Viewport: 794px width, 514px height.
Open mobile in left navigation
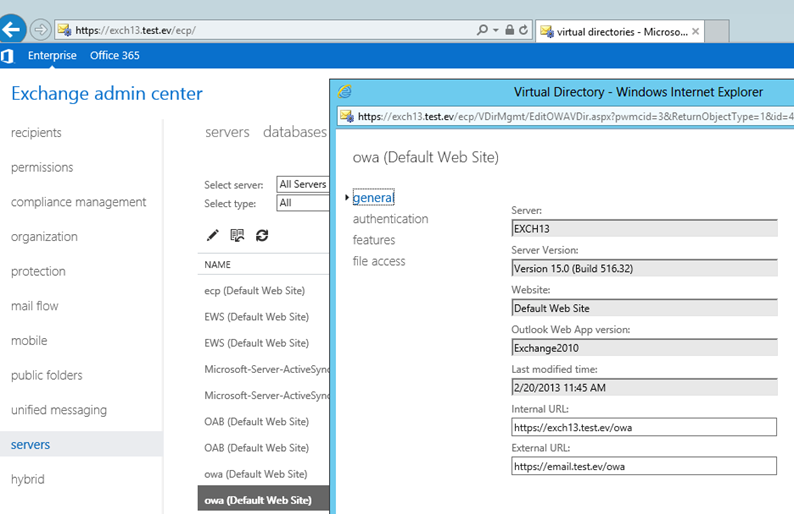coord(29,340)
